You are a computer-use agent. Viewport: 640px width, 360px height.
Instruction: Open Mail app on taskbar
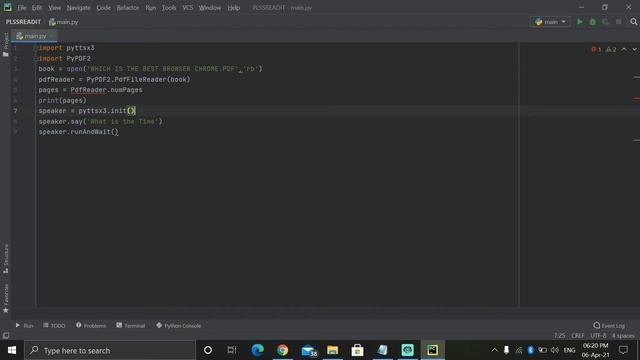point(308,350)
